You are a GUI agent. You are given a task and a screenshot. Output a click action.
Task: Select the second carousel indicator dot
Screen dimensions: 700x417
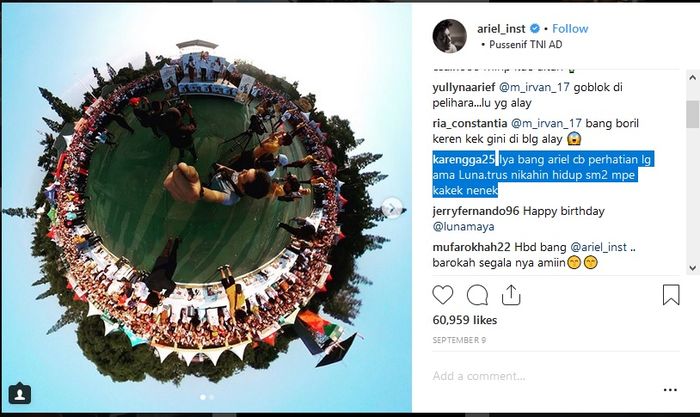(x=212, y=397)
